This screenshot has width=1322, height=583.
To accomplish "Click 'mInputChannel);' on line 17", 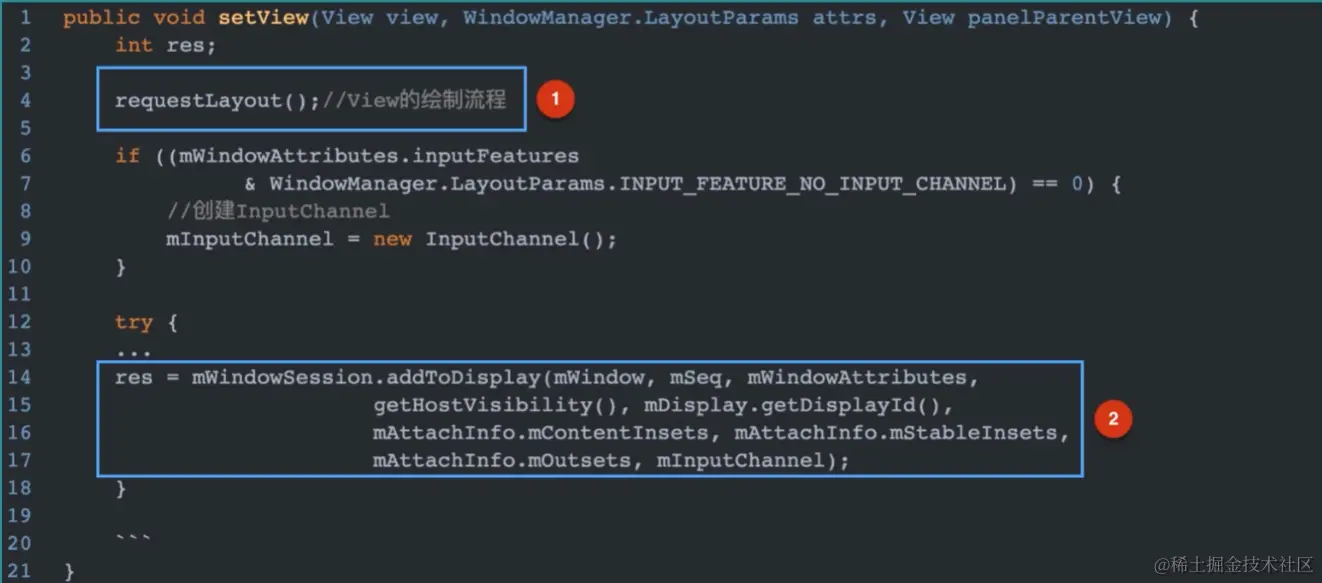I will [x=753, y=461].
